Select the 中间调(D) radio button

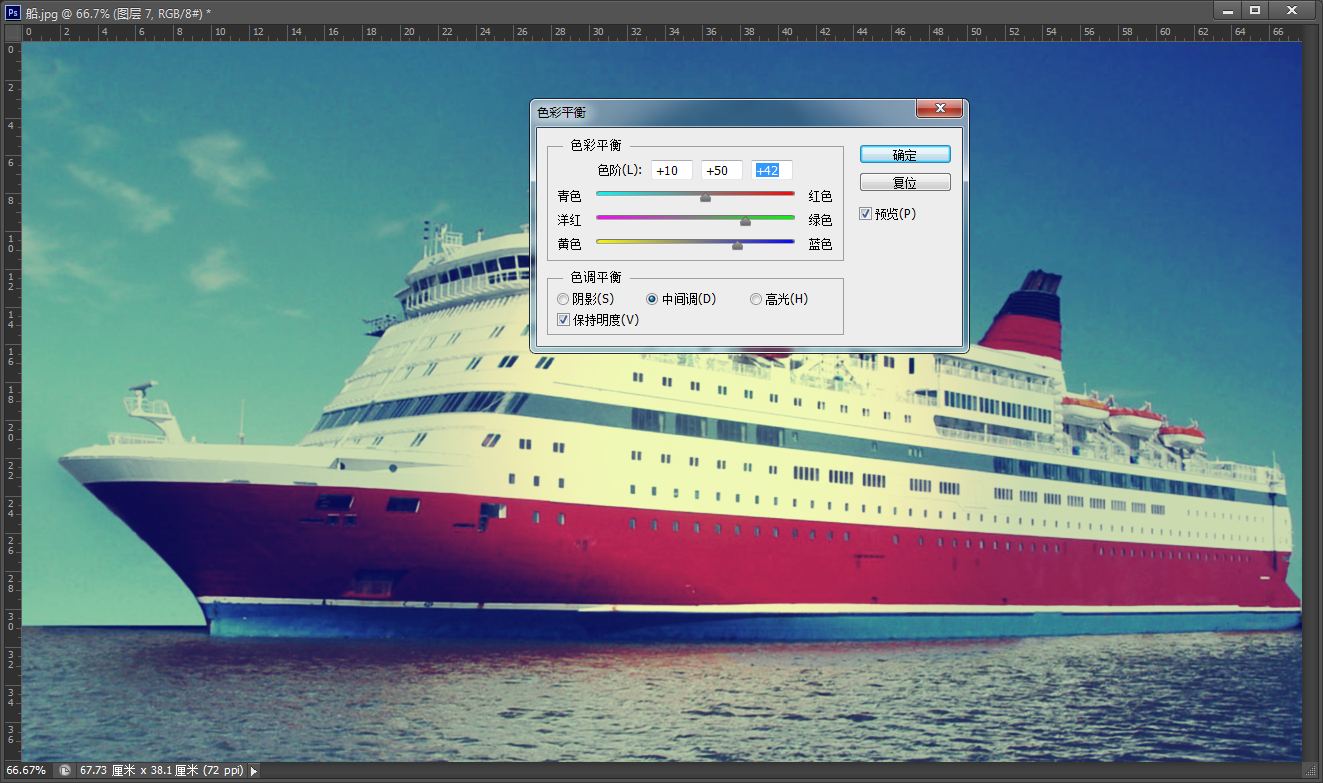[x=653, y=298]
